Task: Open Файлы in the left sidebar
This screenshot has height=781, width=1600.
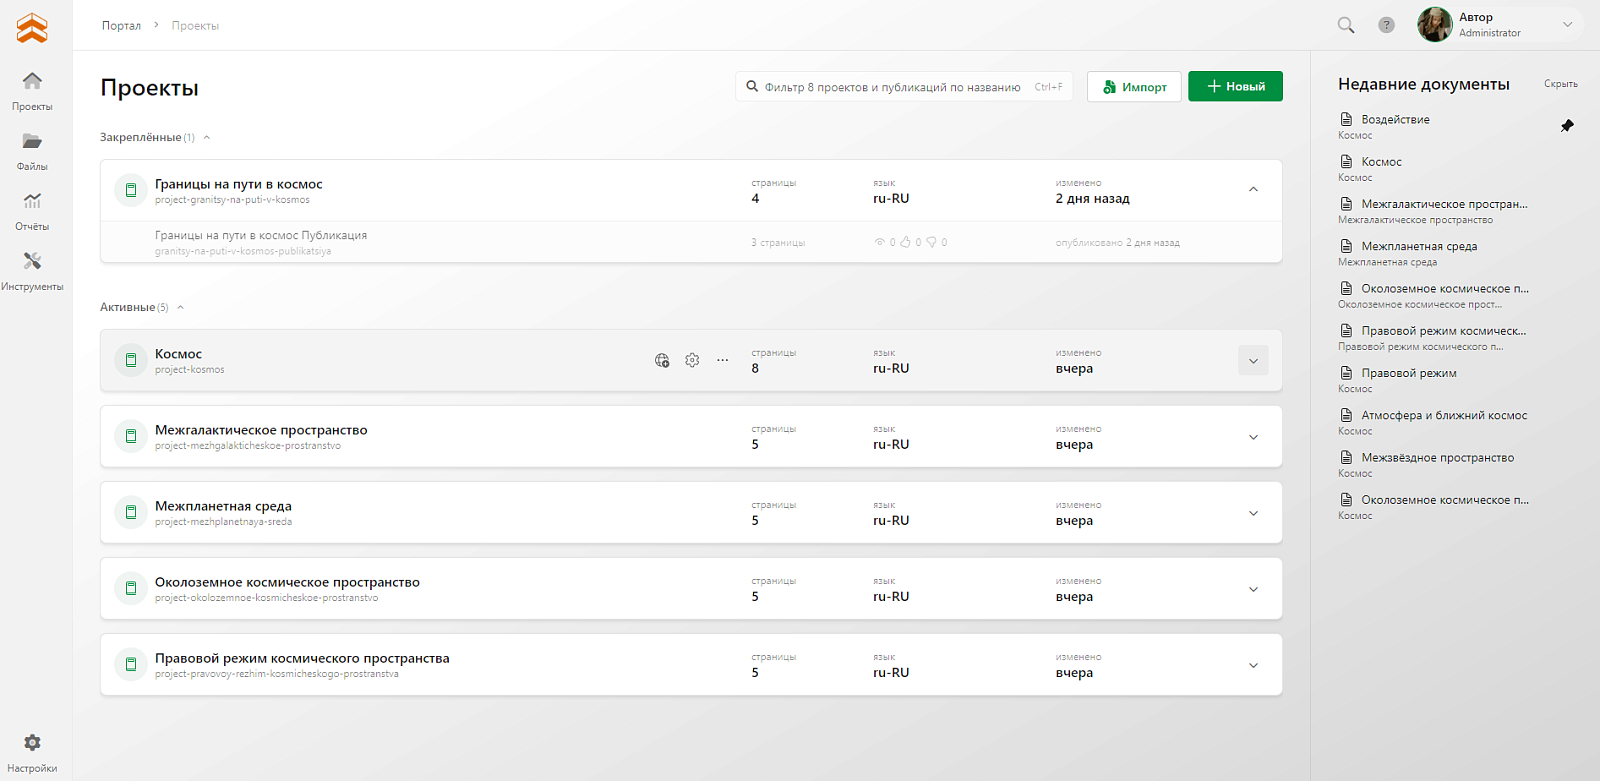Action: click(32, 150)
